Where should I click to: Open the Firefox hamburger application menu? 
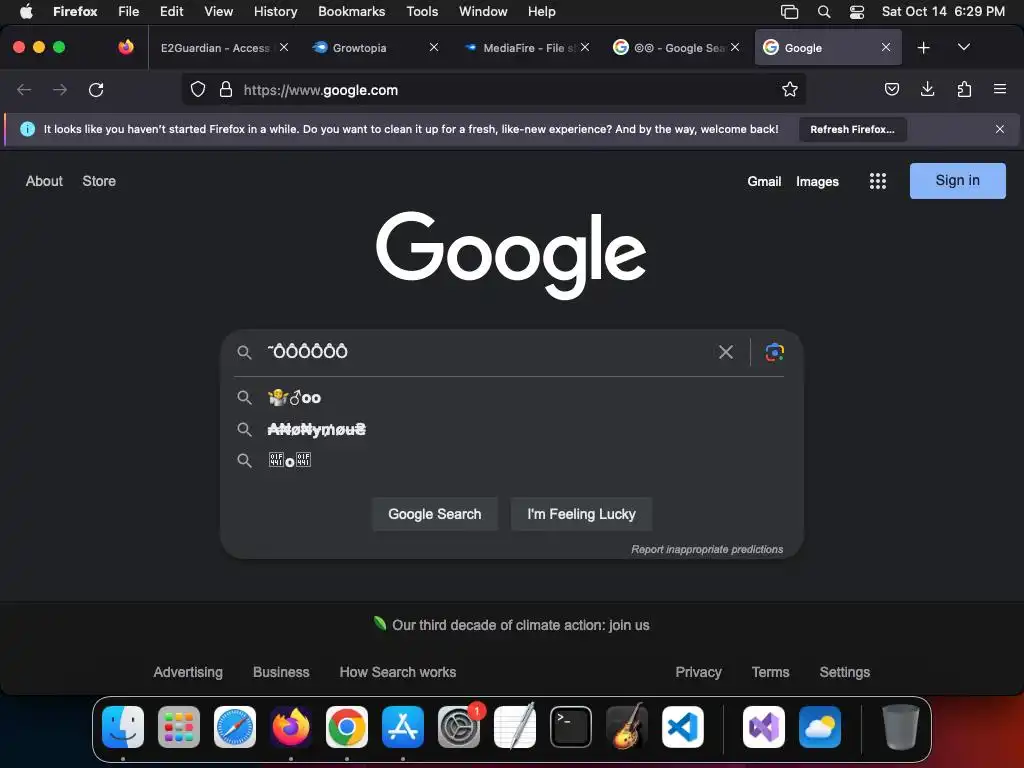pyautogui.click(x=1000, y=89)
